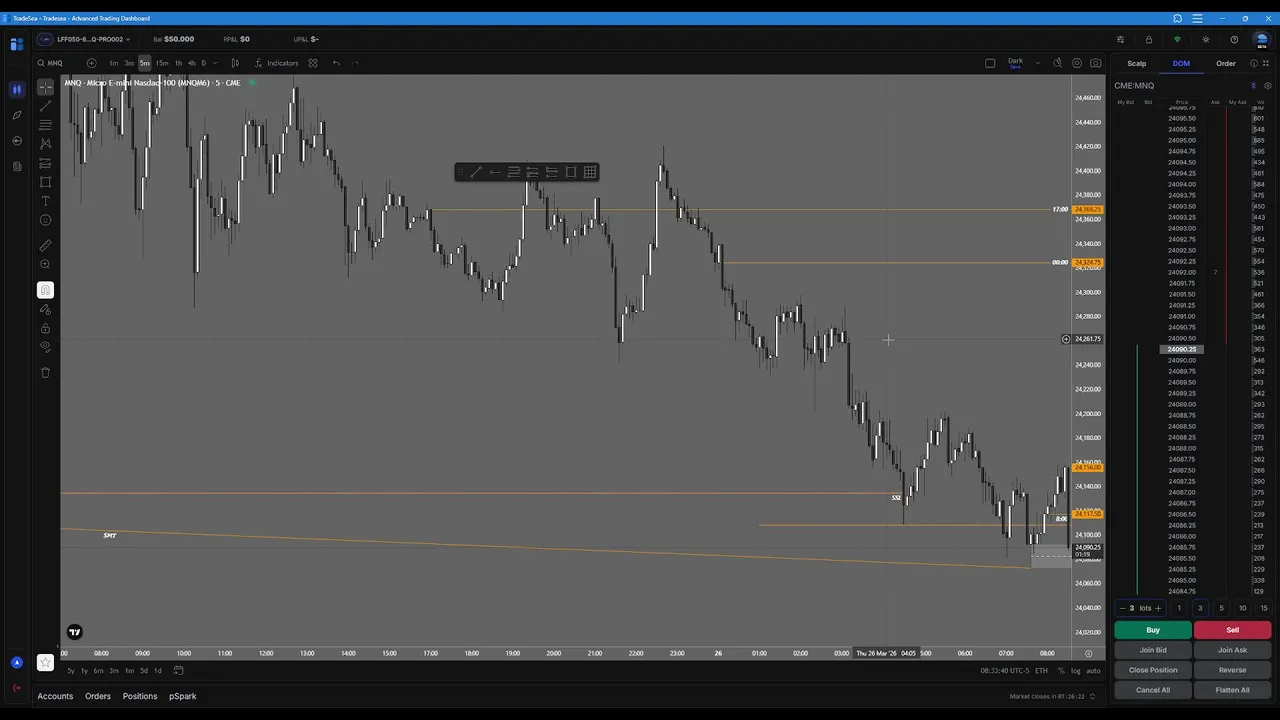Undo the last chart action
The image size is (1280, 720).
point(336,63)
